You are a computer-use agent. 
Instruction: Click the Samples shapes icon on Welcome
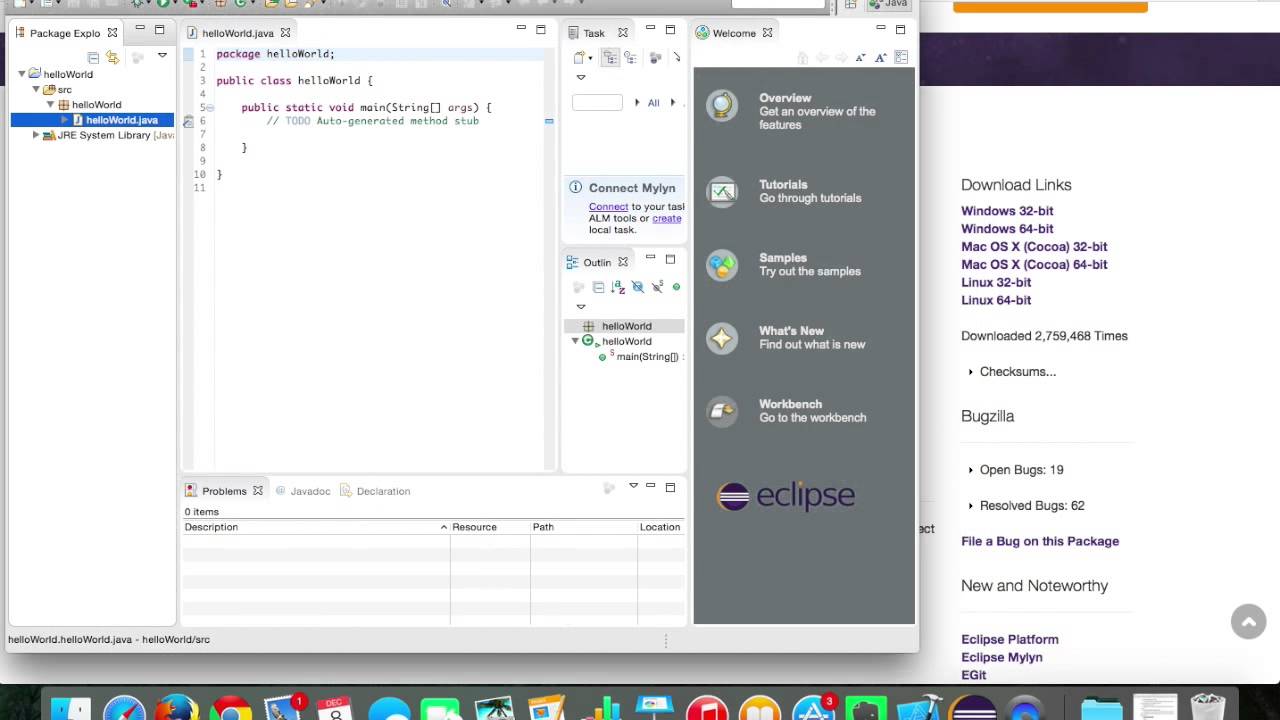click(722, 265)
